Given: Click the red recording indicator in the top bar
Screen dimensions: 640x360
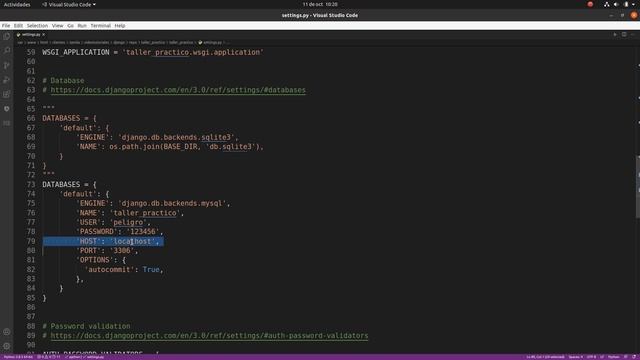Looking at the screenshot, I should (x=590, y=4).
